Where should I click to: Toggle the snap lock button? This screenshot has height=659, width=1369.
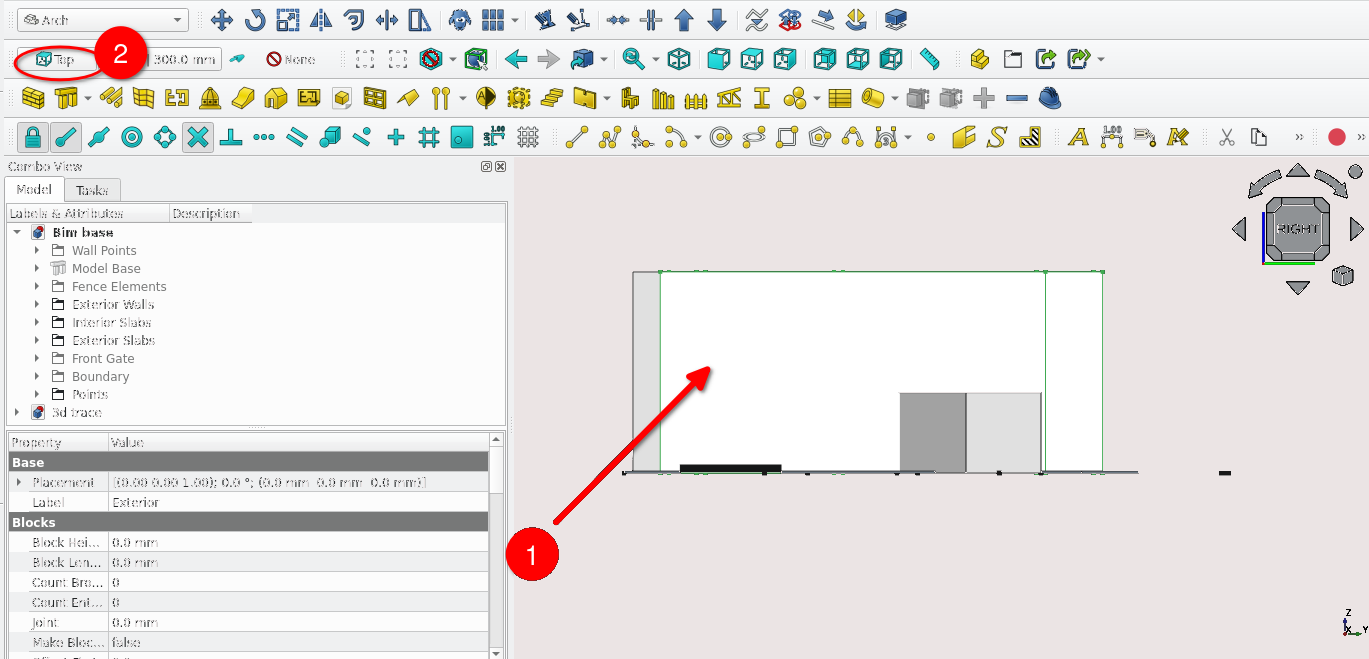(x=33, y=137)
